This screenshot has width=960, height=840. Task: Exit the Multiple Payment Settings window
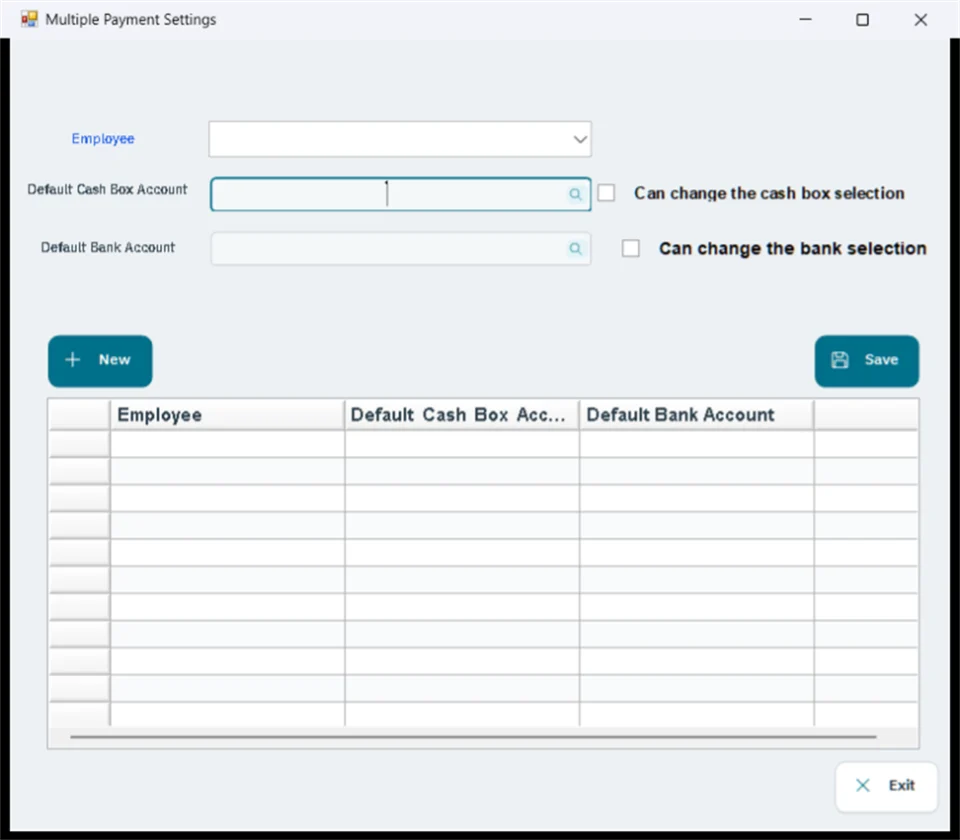coord(886,786)
